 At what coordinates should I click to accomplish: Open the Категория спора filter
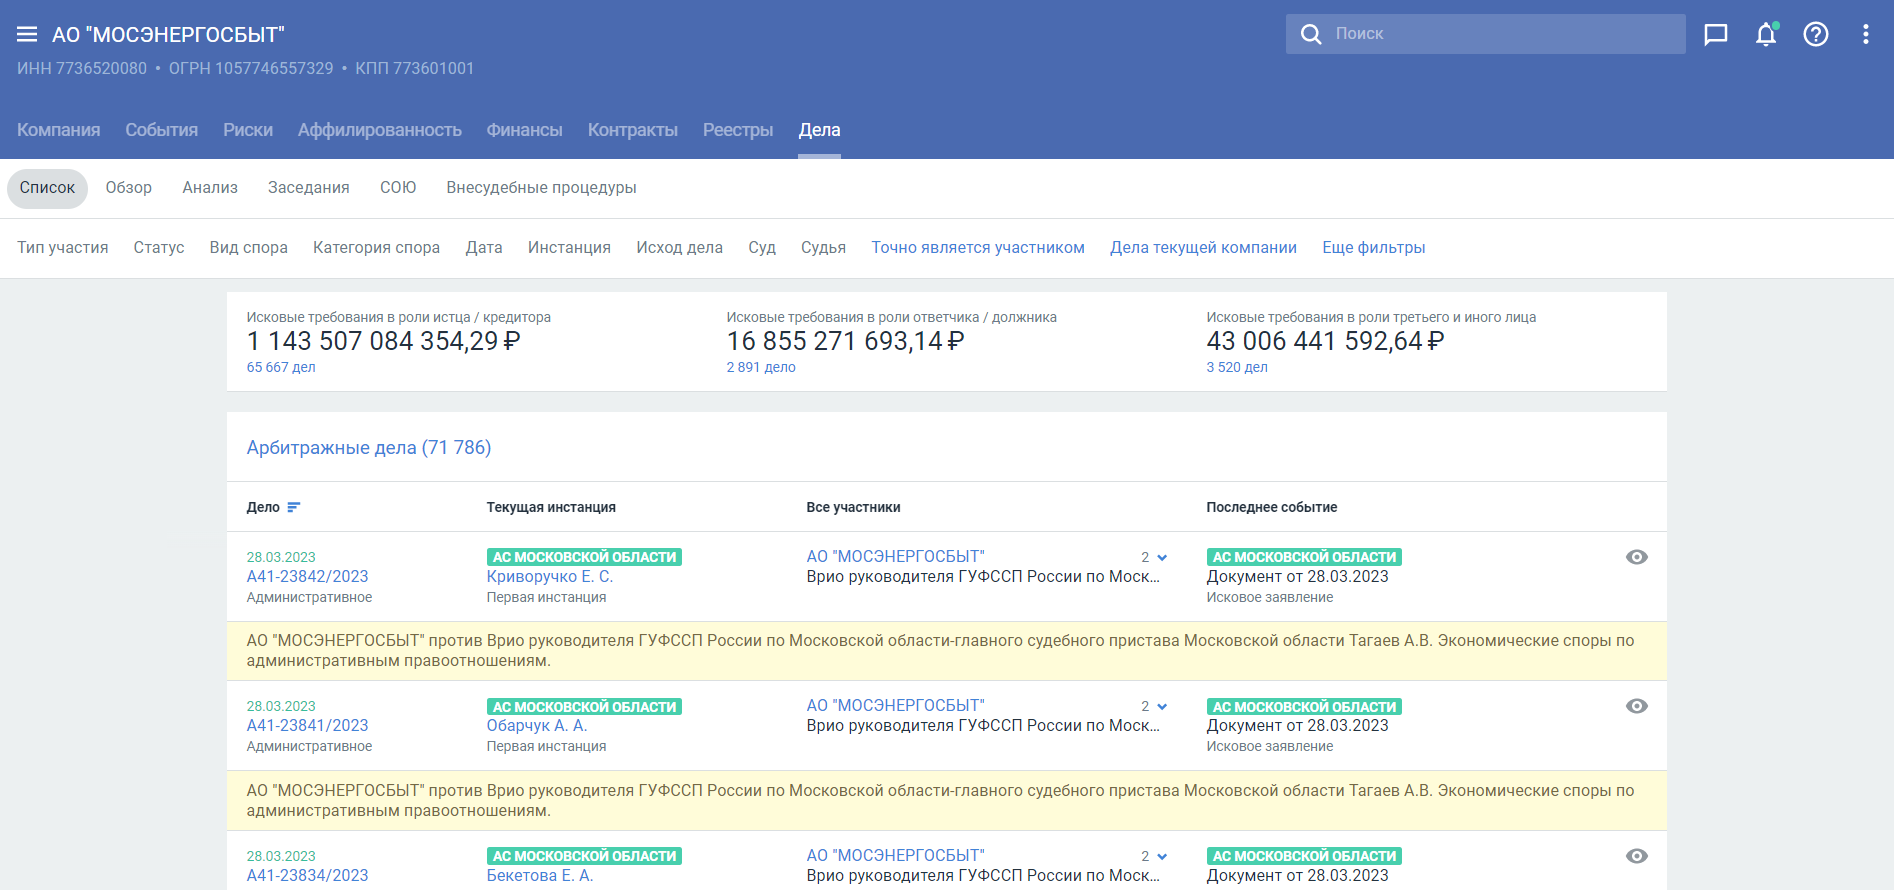click(x=377, y=248)
